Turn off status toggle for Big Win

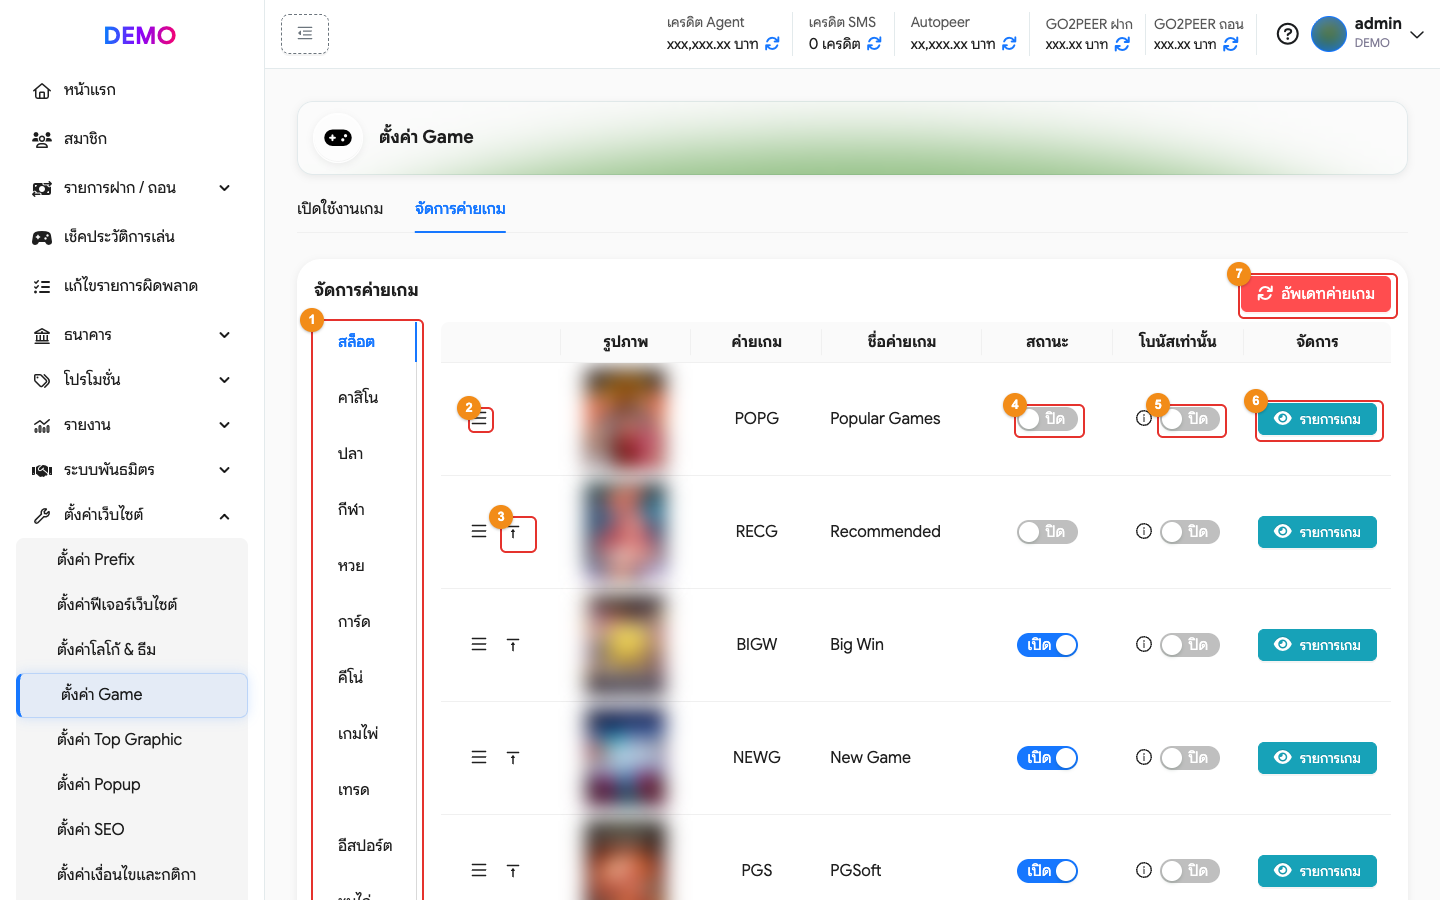click(1047, 645)
